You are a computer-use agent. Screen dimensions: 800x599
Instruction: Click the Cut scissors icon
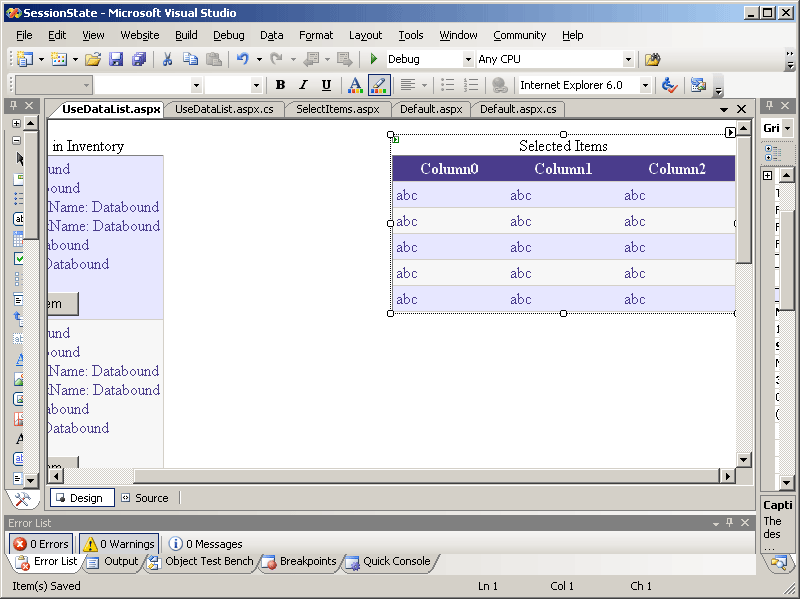[168, 60]
